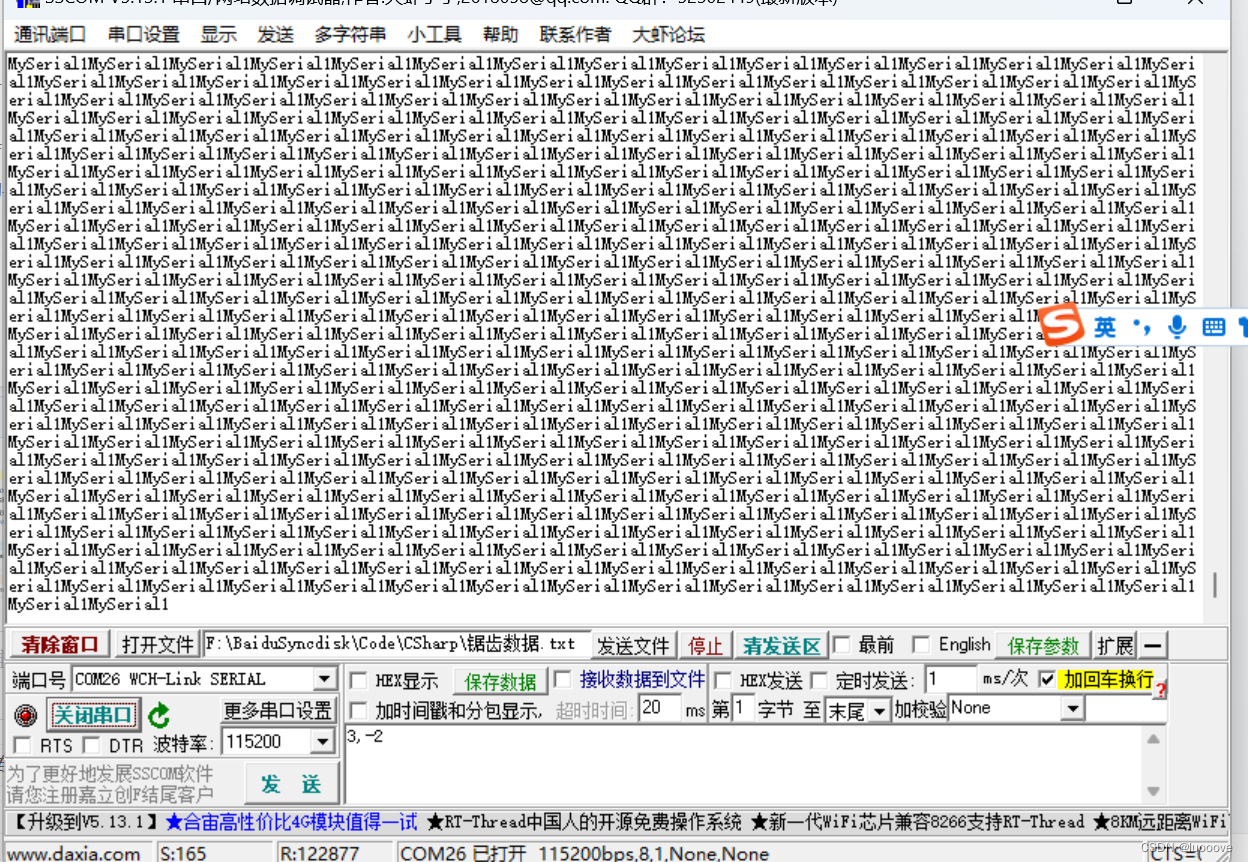Image resolution: width=1248 pixels, height=862 pixels.
Task: Toggle the HEX发送 checkbox
Action: click(723, 681)
